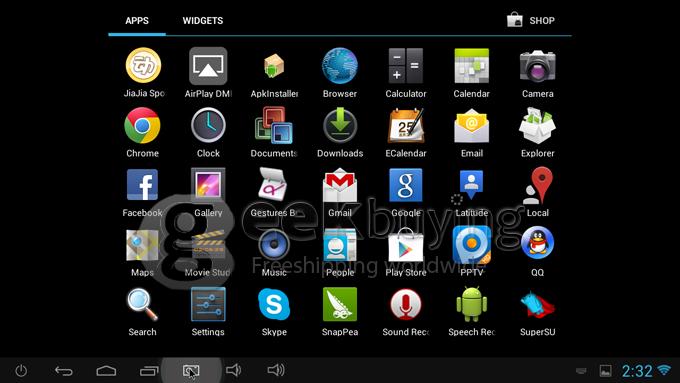Tap the Back navigation button
Screen dimensions: 680x383
63,370
